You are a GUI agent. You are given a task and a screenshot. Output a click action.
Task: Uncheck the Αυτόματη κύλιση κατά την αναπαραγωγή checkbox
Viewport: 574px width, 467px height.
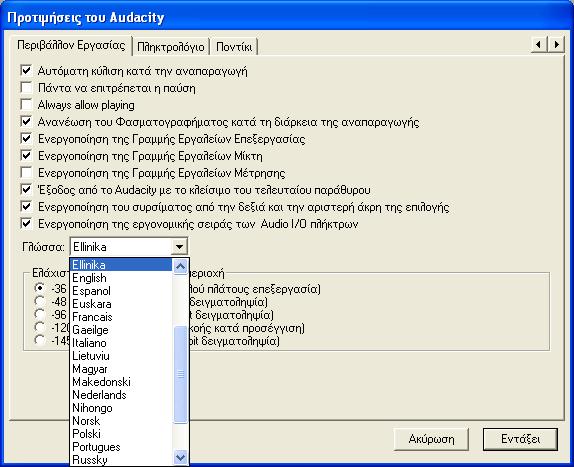click(x=26, y=70)
